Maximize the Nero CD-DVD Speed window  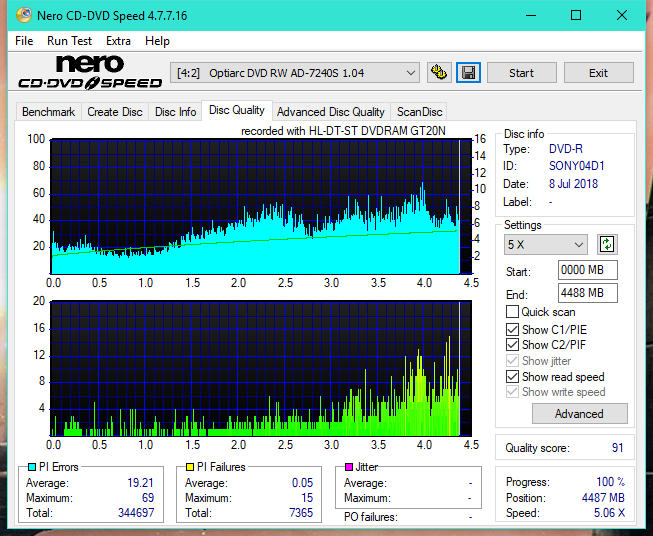(x=576, y=15)
